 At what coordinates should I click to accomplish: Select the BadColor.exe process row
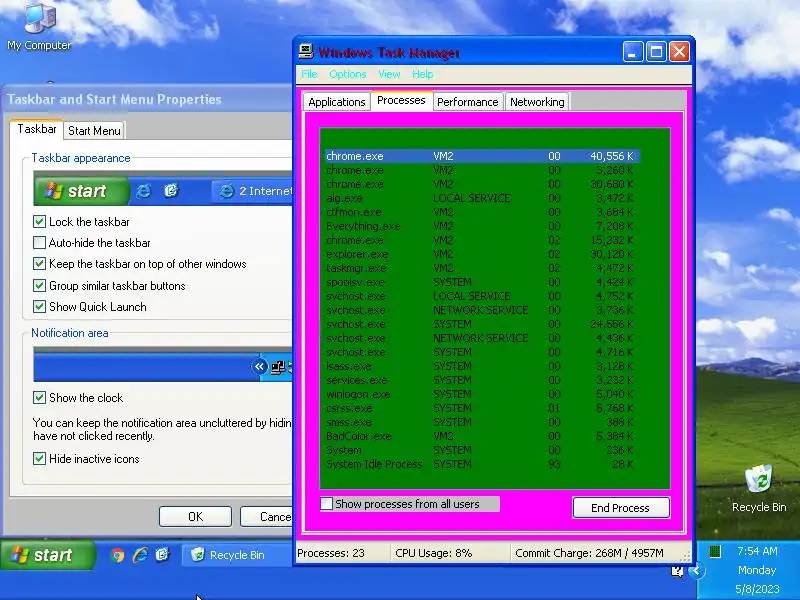tap(482, 436)
